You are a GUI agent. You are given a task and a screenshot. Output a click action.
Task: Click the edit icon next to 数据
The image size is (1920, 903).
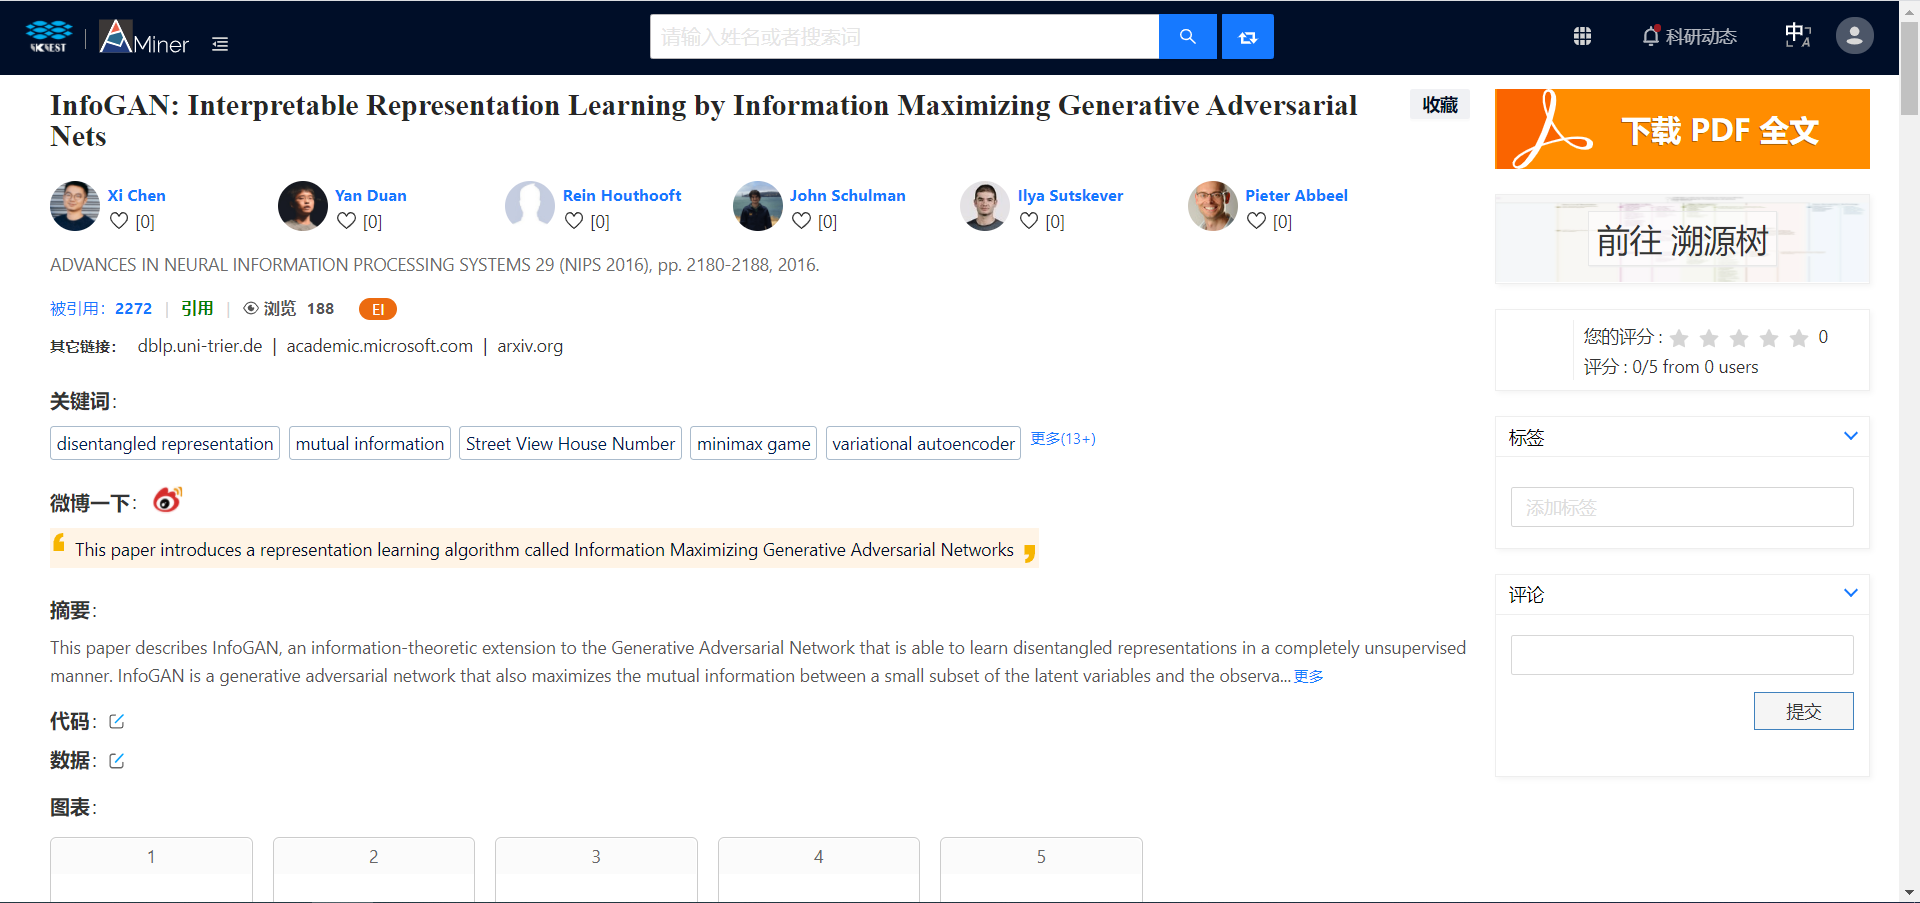pos(117,761)
